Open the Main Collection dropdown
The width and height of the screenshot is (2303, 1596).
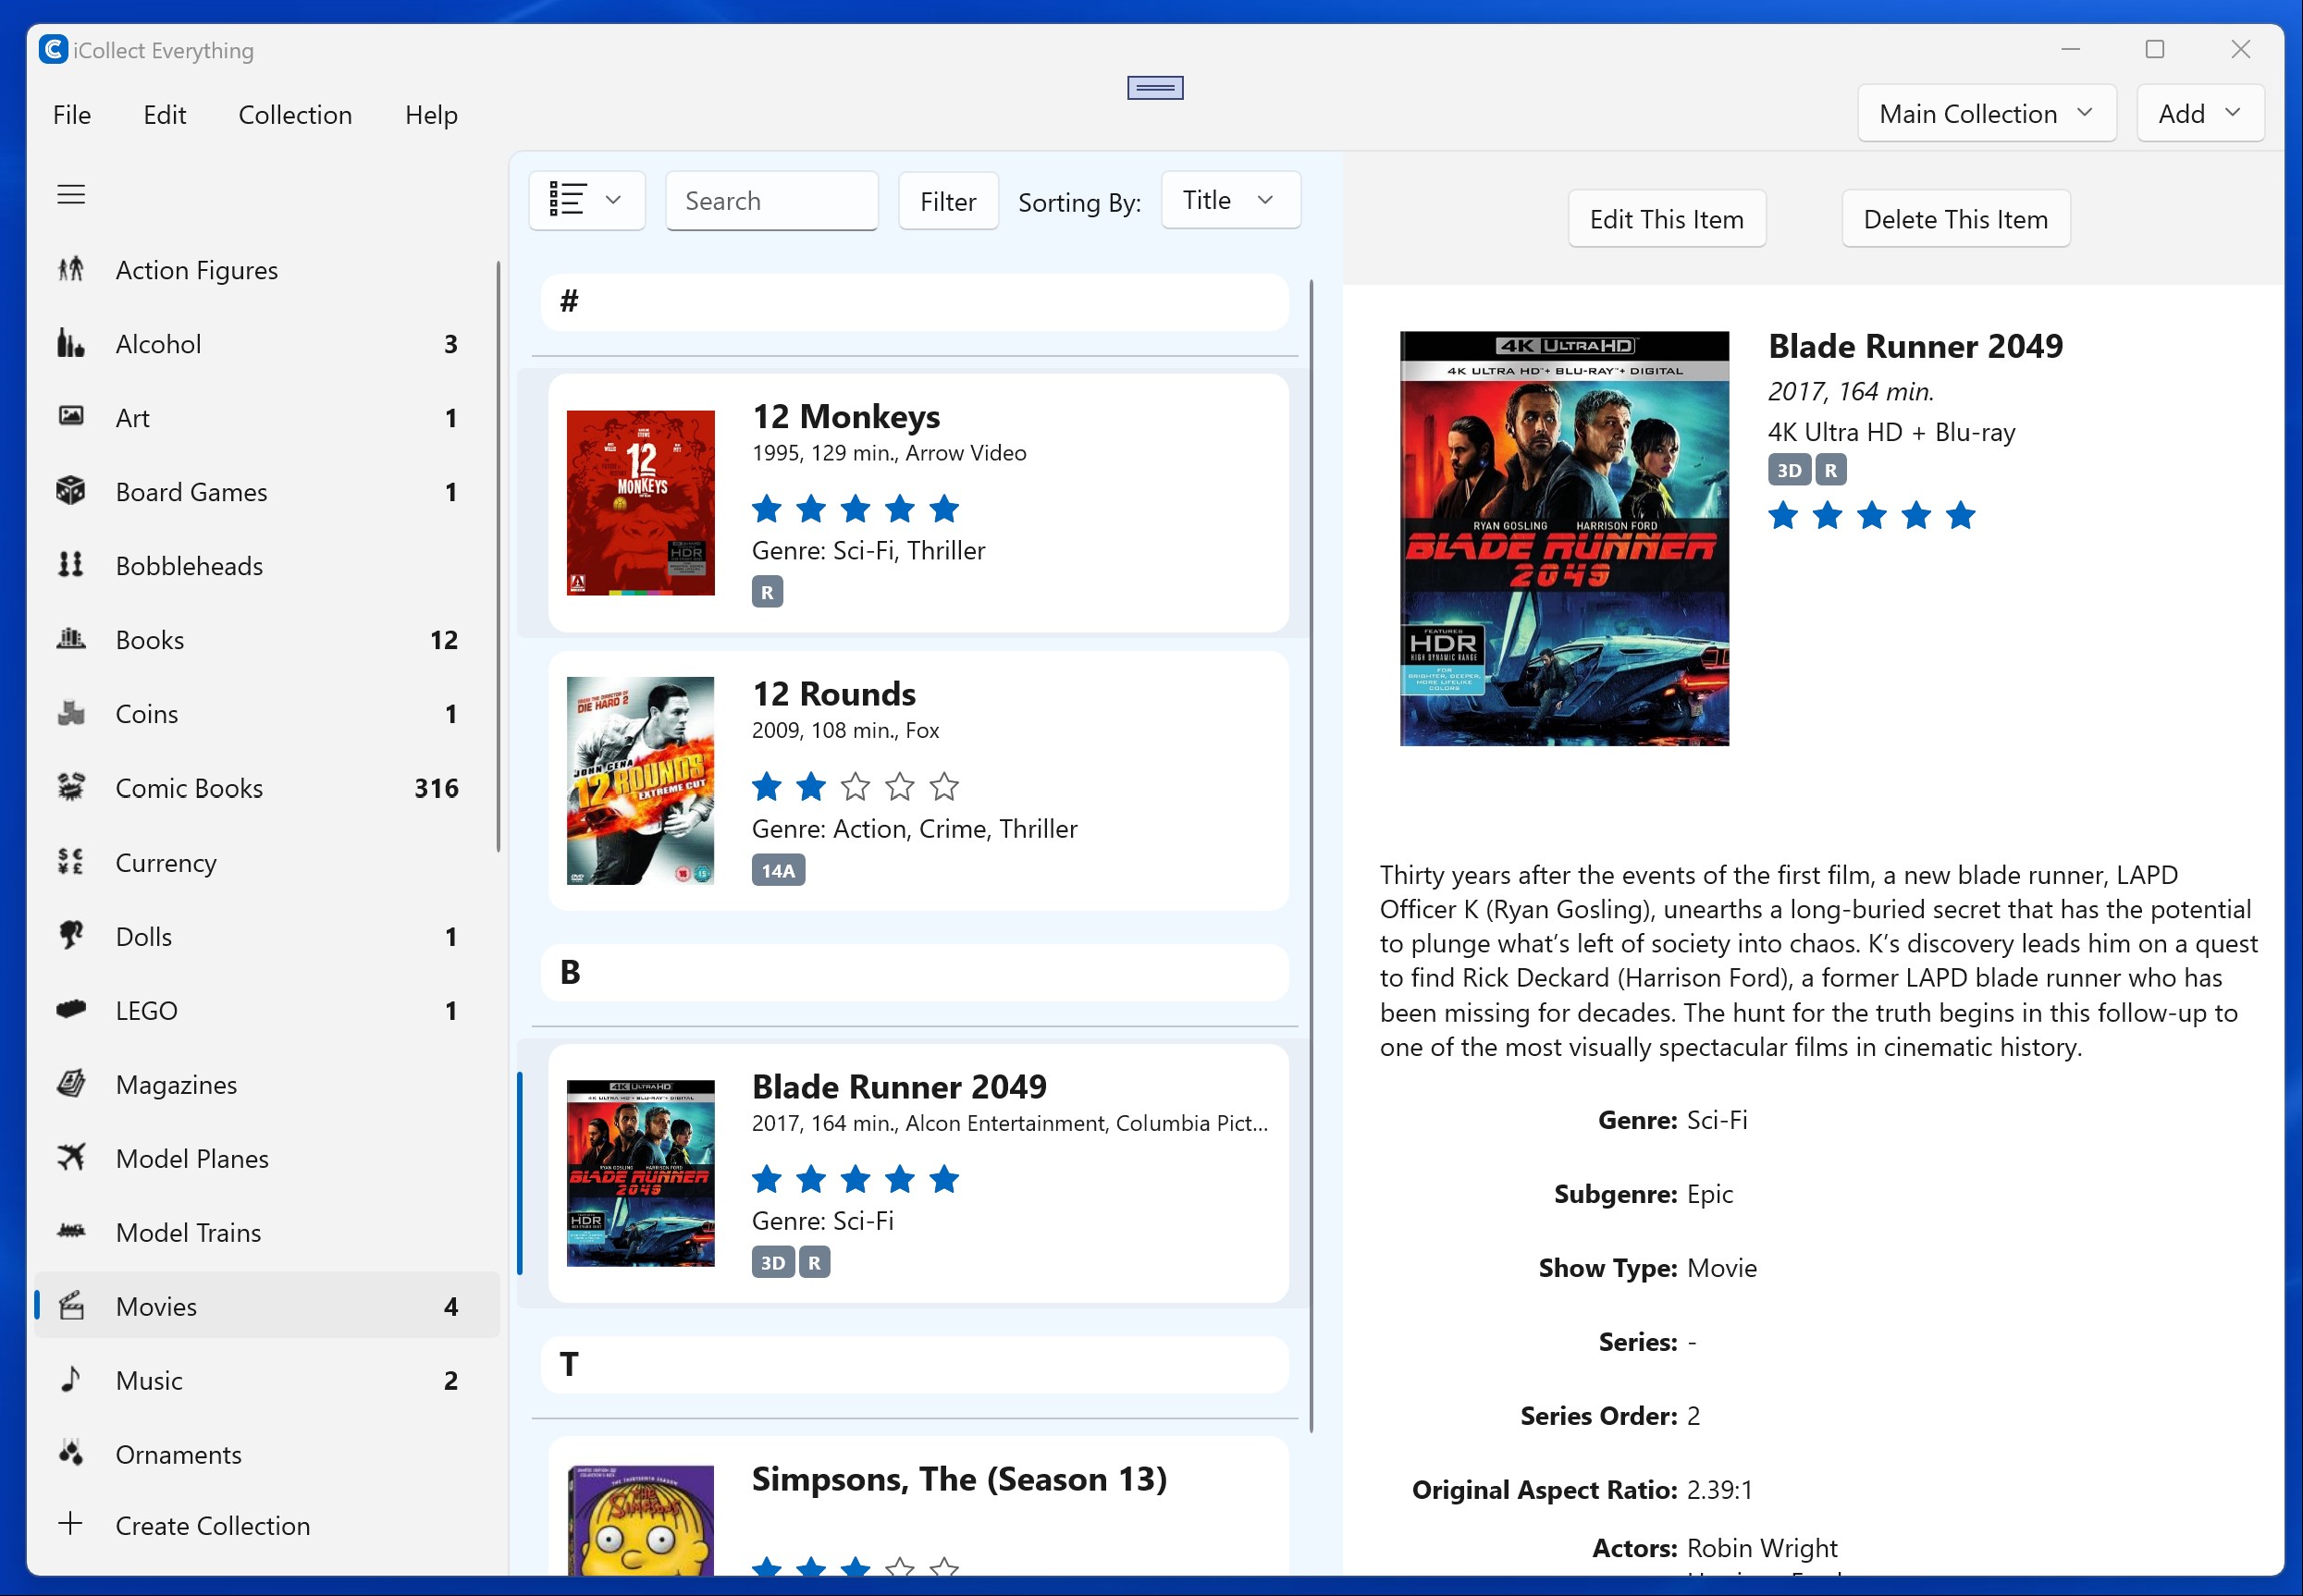(1985, 113)
